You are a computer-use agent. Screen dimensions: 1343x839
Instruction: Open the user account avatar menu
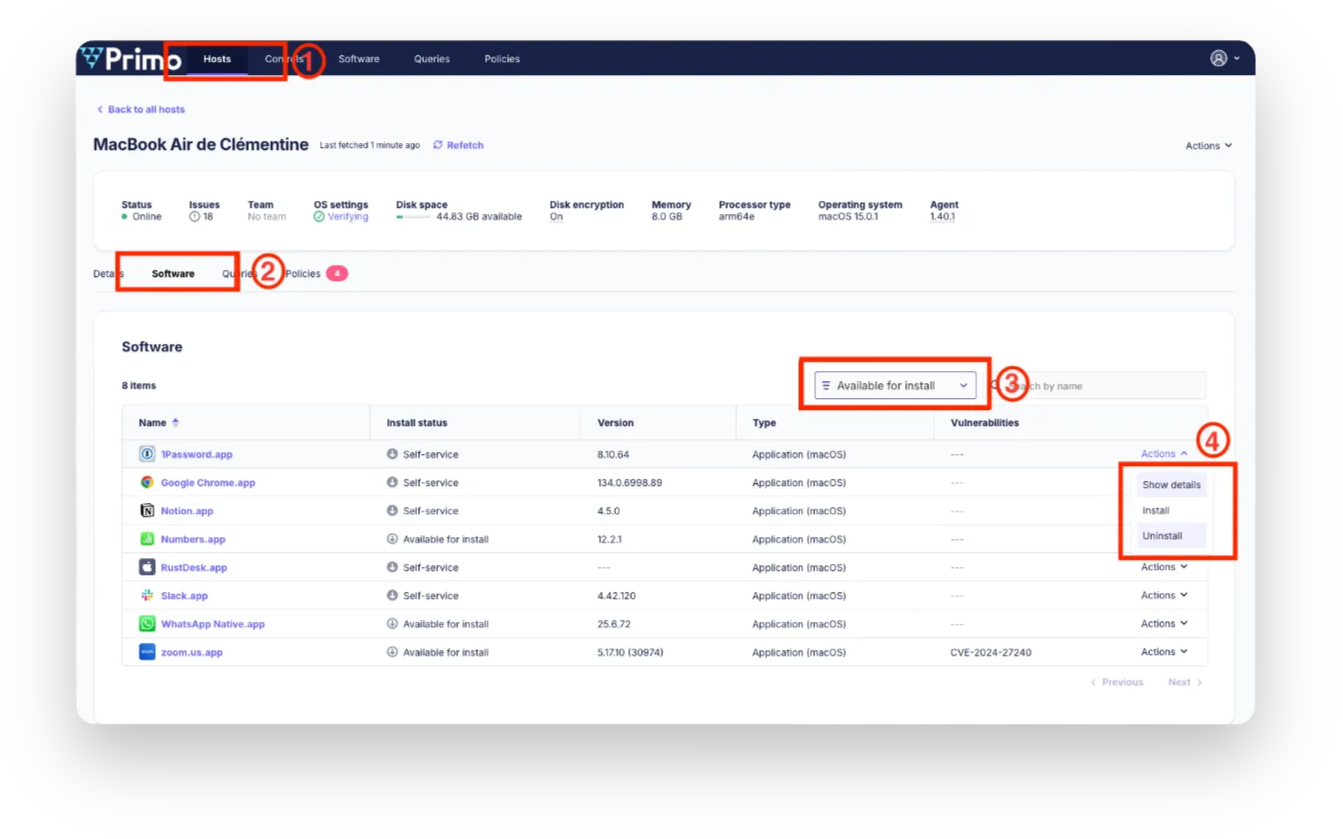coord(1224,58)
